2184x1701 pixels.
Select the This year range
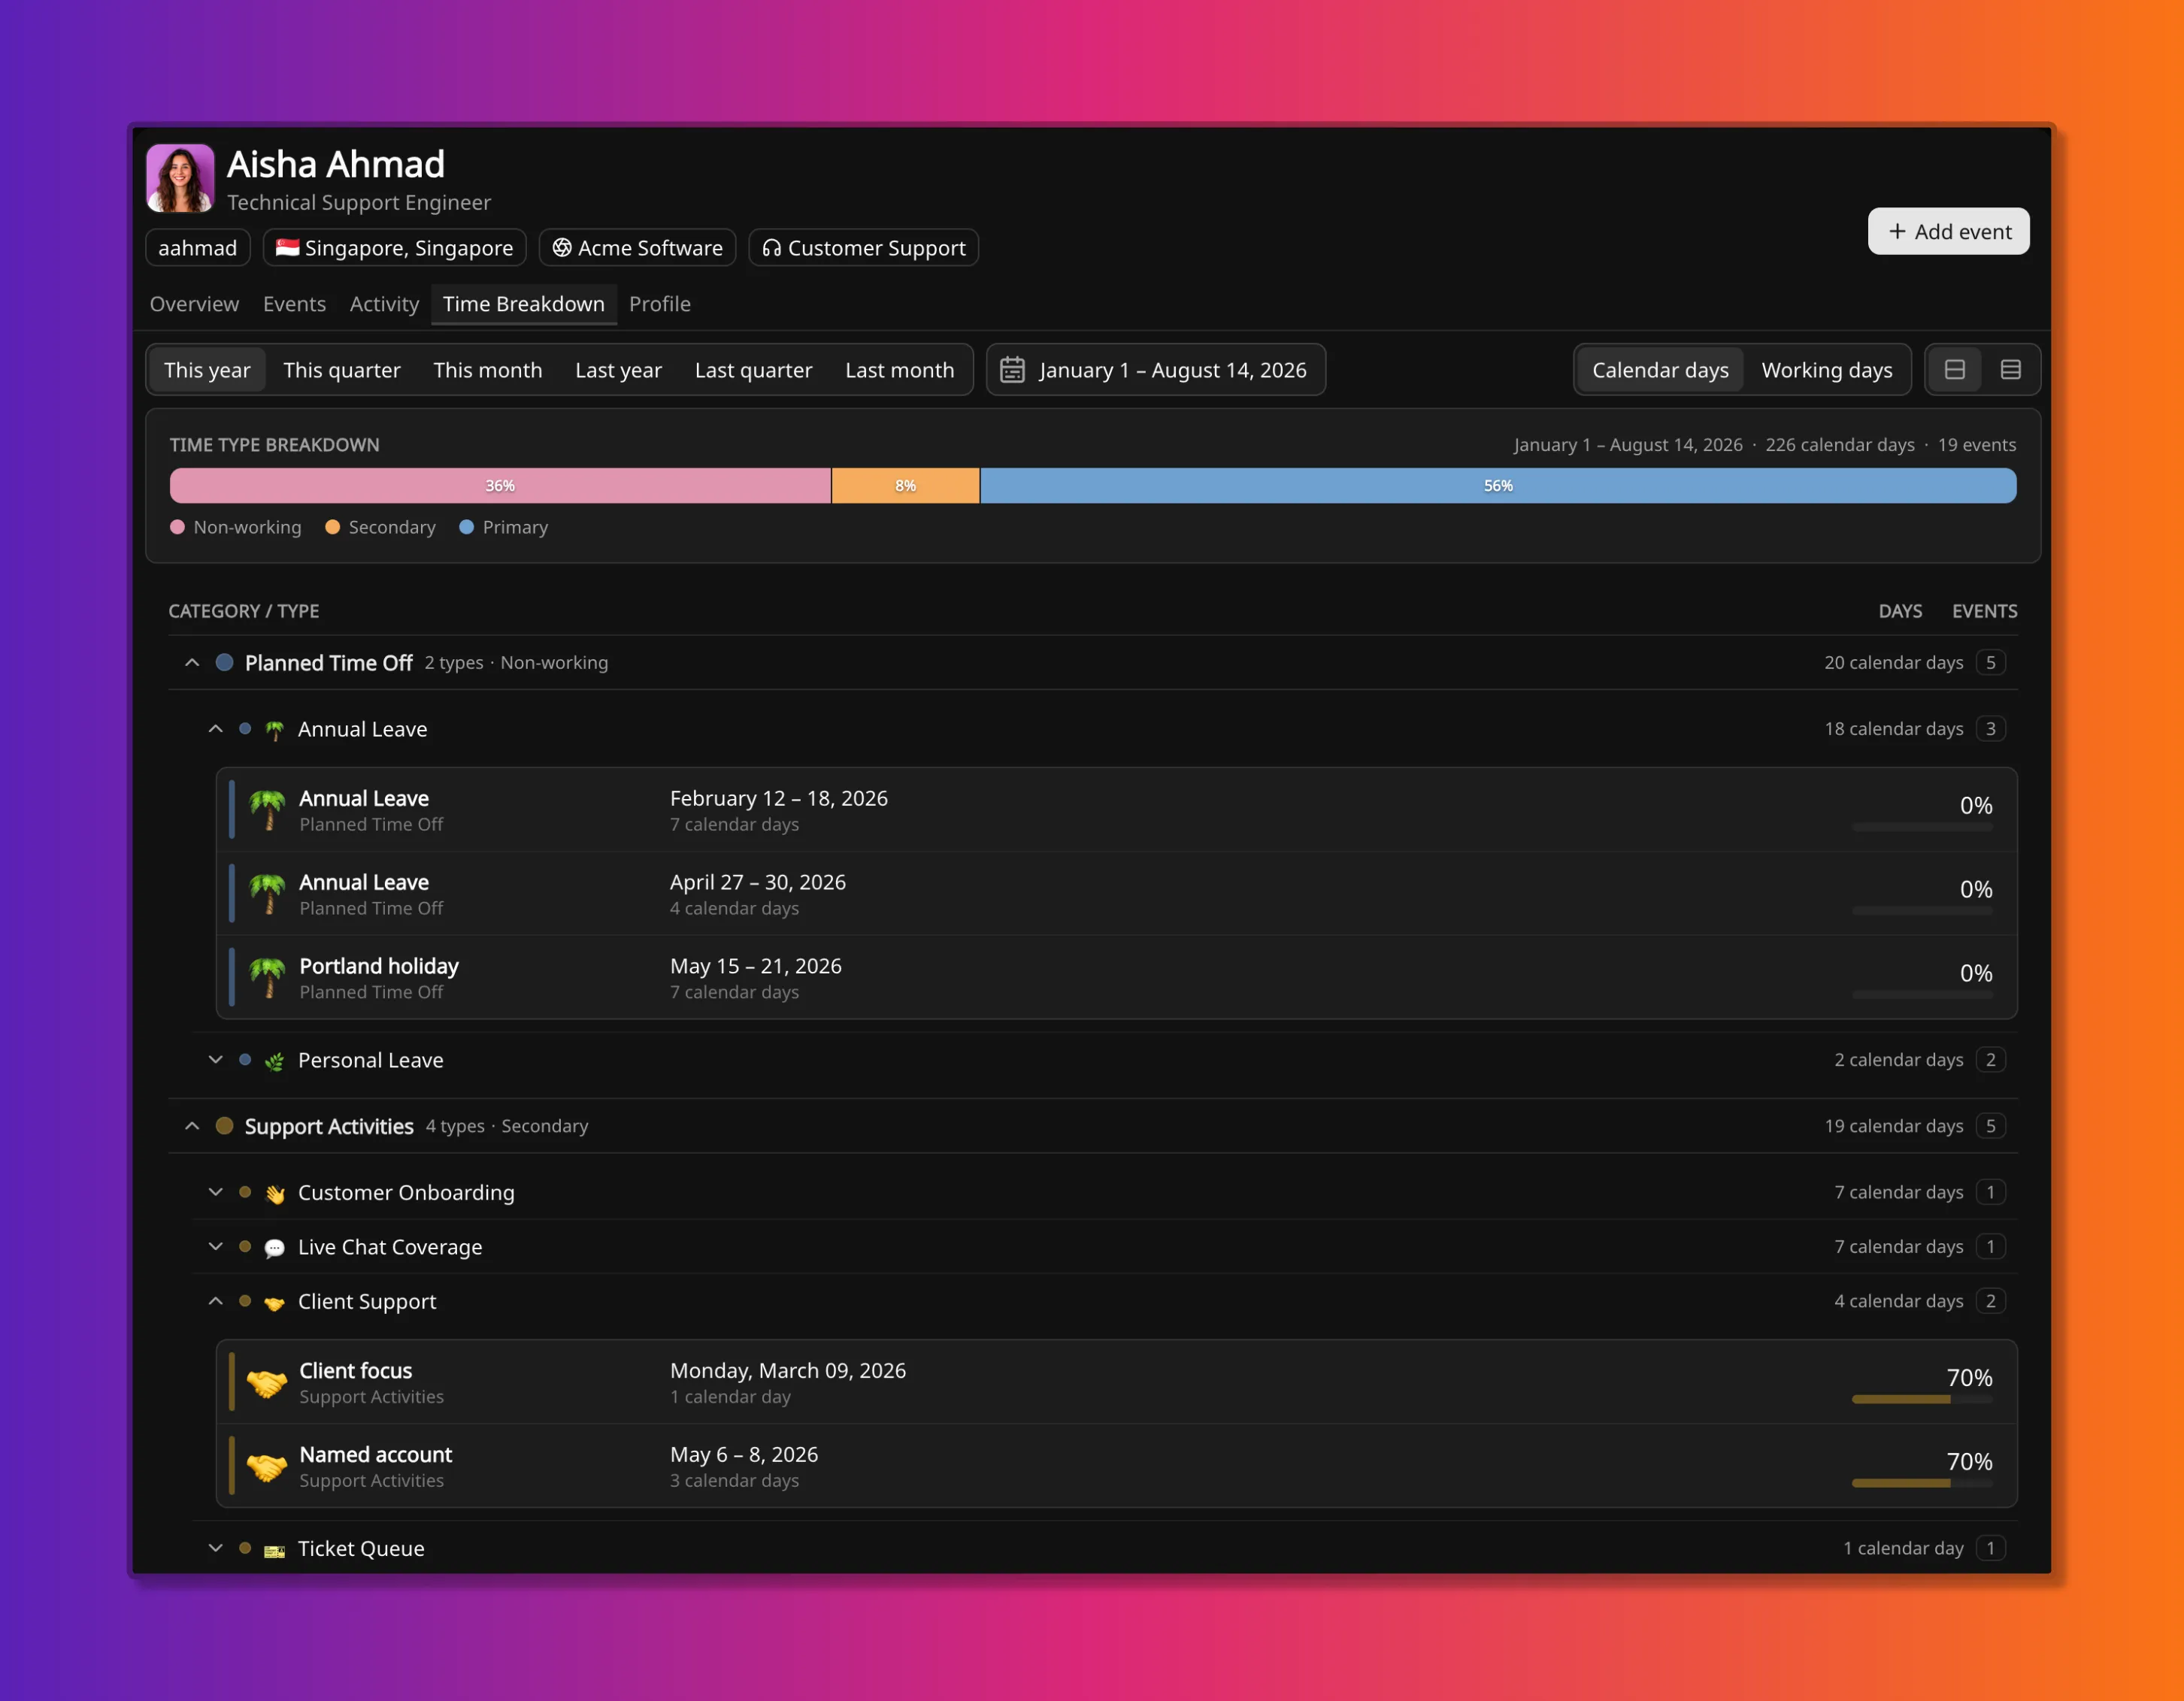[207, 370]
